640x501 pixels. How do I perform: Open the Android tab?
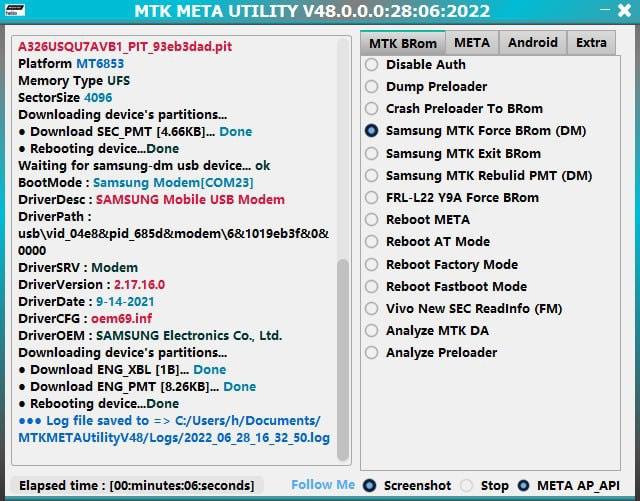click(532, 43)
